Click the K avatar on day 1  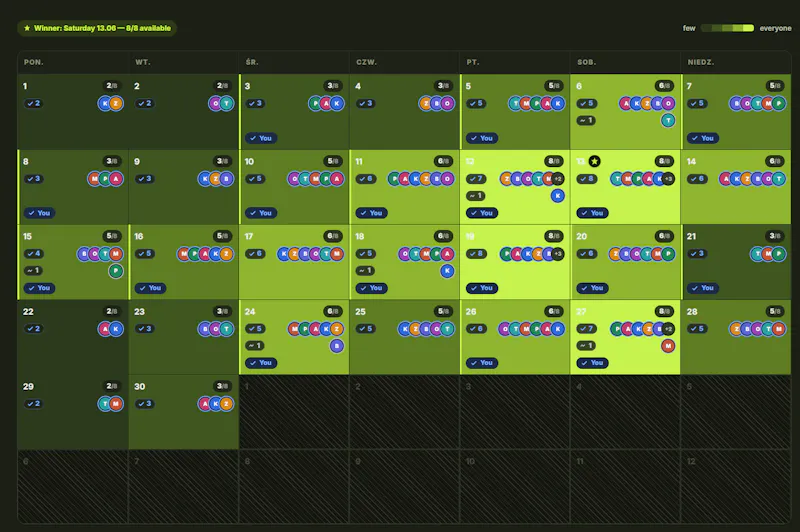pos(105,104)
